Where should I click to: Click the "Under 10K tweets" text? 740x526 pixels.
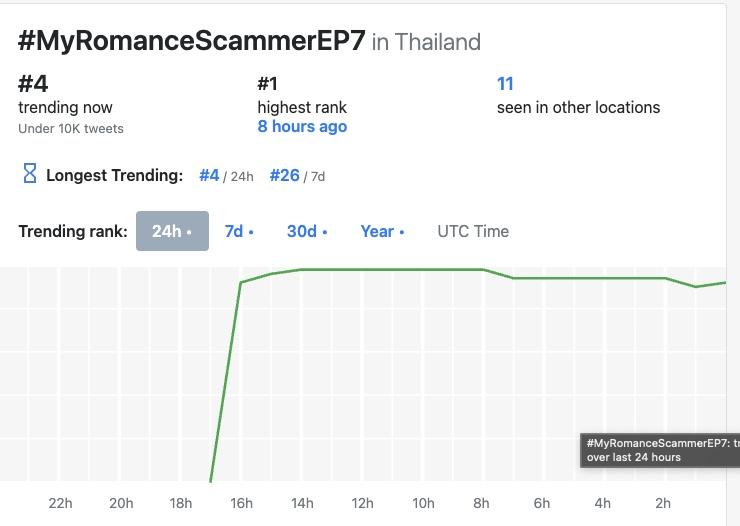point(71,128)
